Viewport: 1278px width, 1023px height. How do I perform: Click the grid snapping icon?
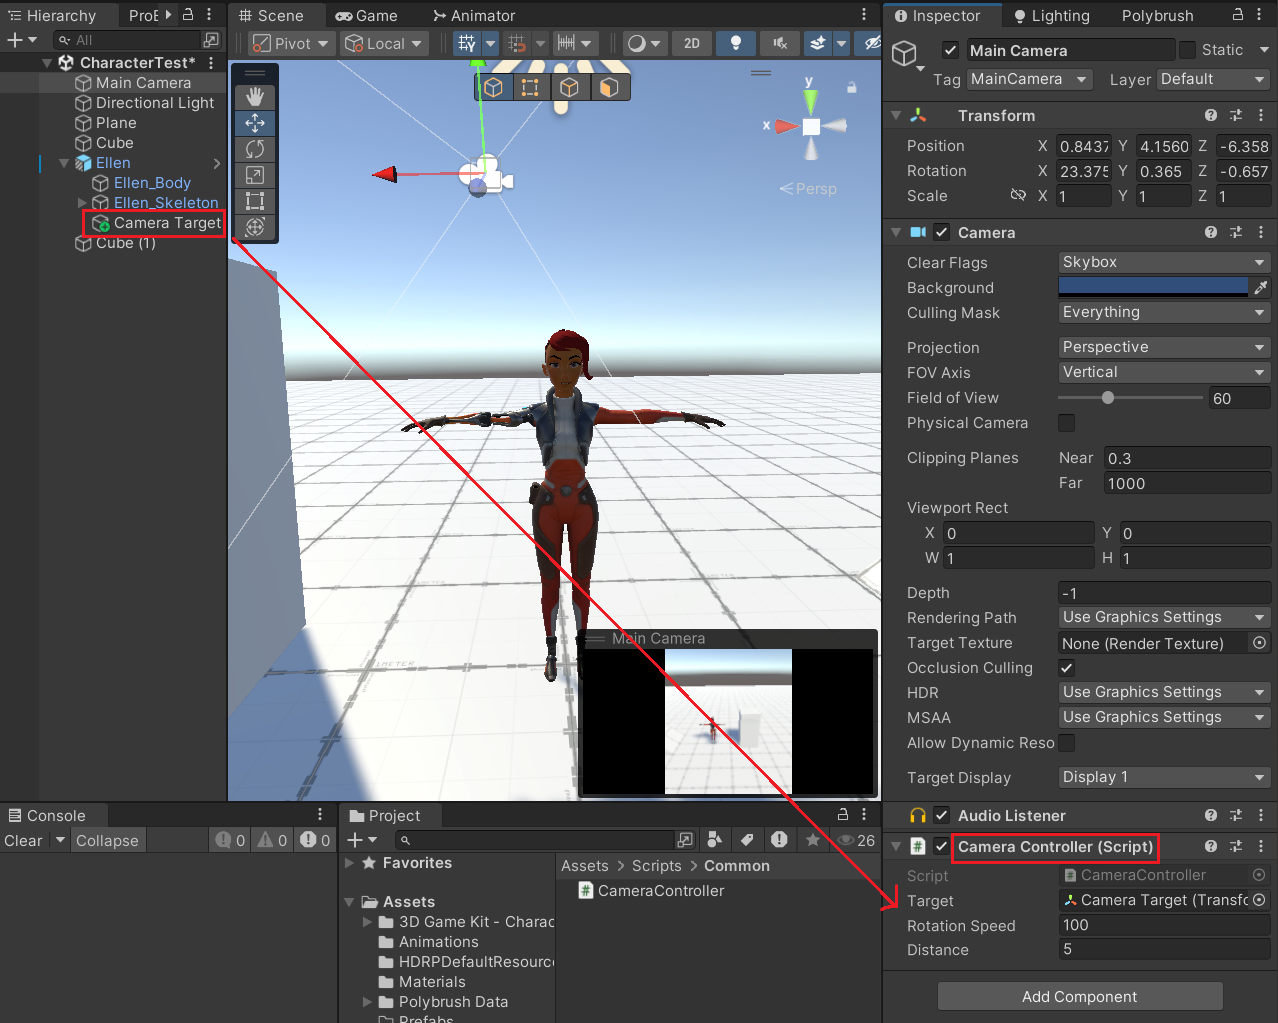[517, 43]
